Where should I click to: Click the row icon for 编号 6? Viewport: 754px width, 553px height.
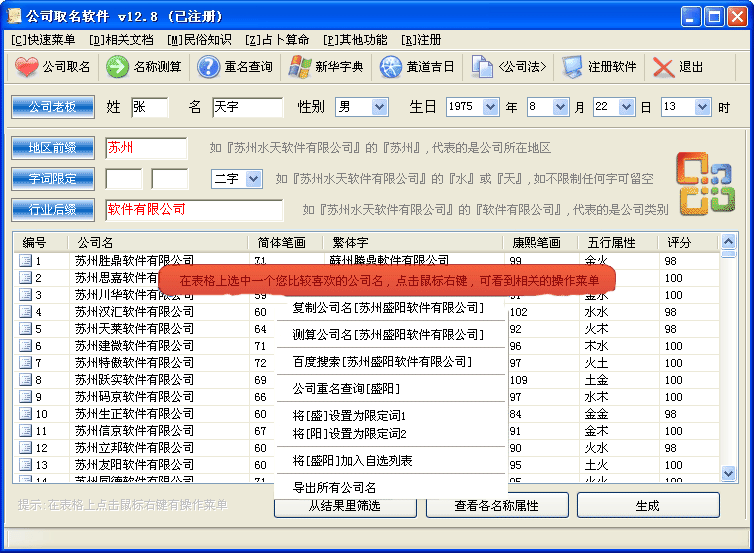point(25,346)
